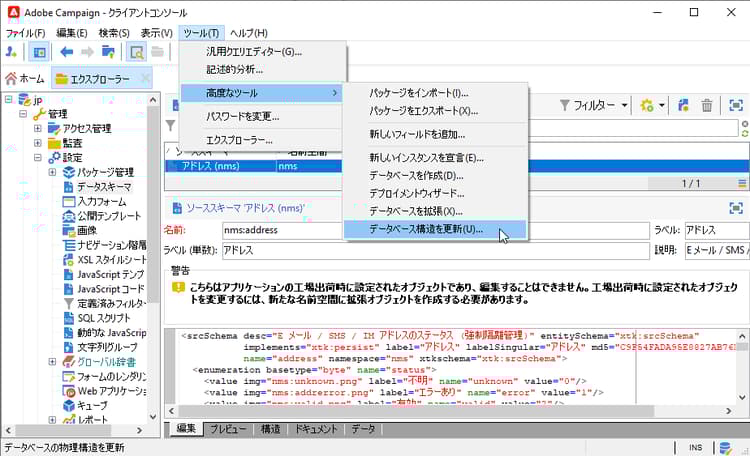Viewport: 750px width, 456px height.
Task: Open the 表示(V) menu
Action: (x=156, y=33)
